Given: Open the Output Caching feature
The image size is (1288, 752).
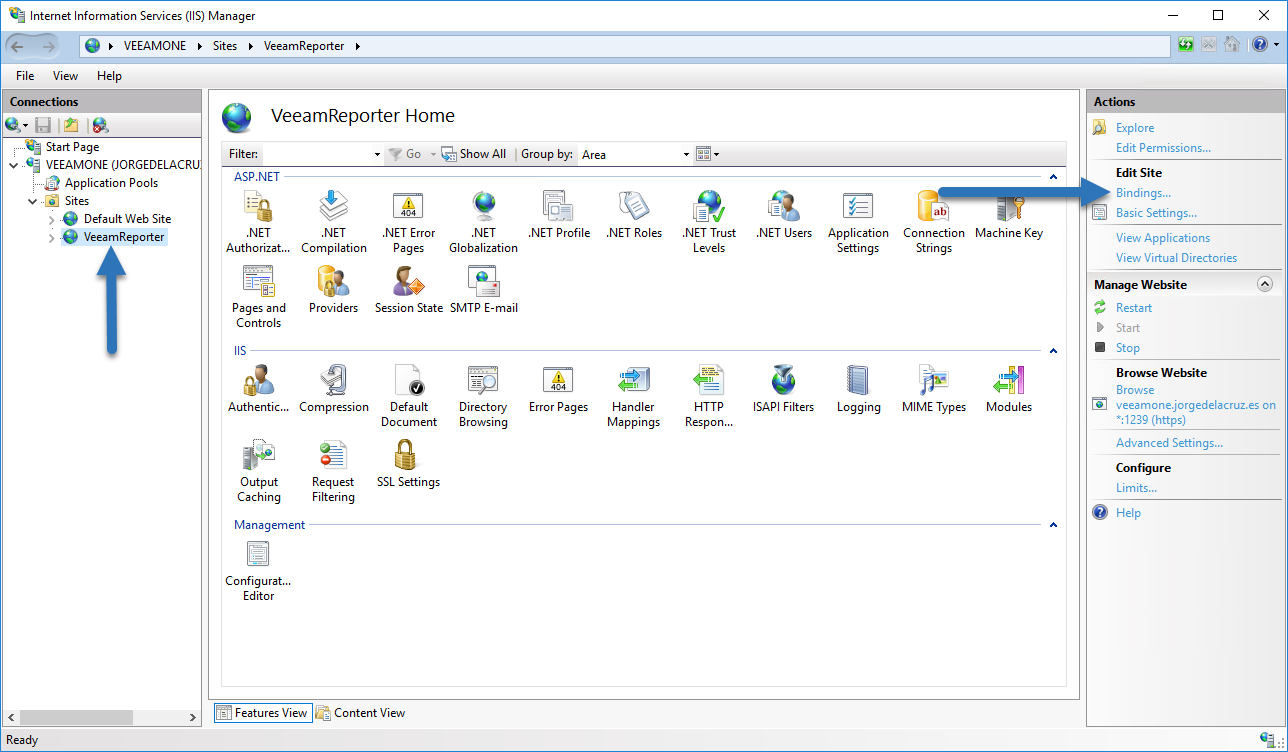Looking at the screenshot, I should pyautogui.click(x=259, y=471).
